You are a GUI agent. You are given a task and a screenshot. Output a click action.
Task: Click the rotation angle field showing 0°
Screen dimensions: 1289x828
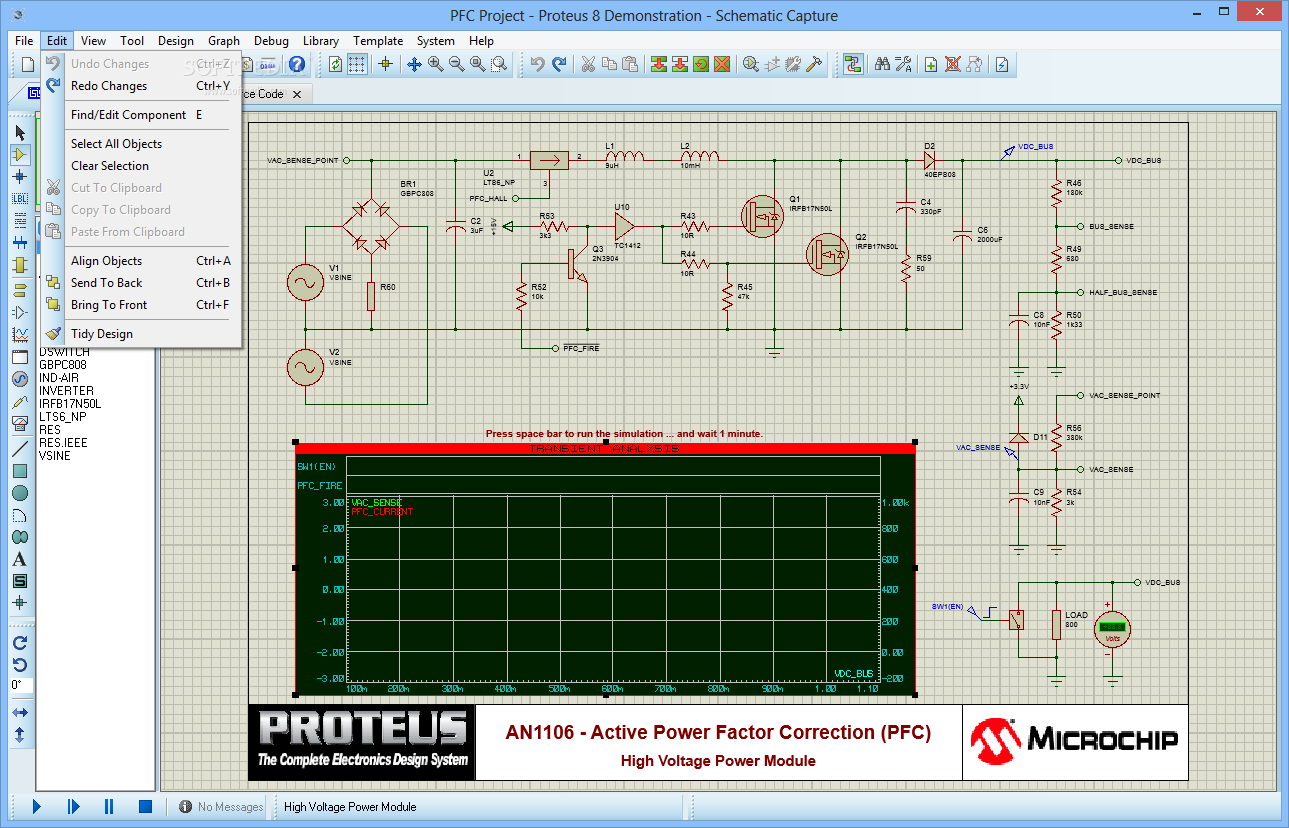pos(20,686)
